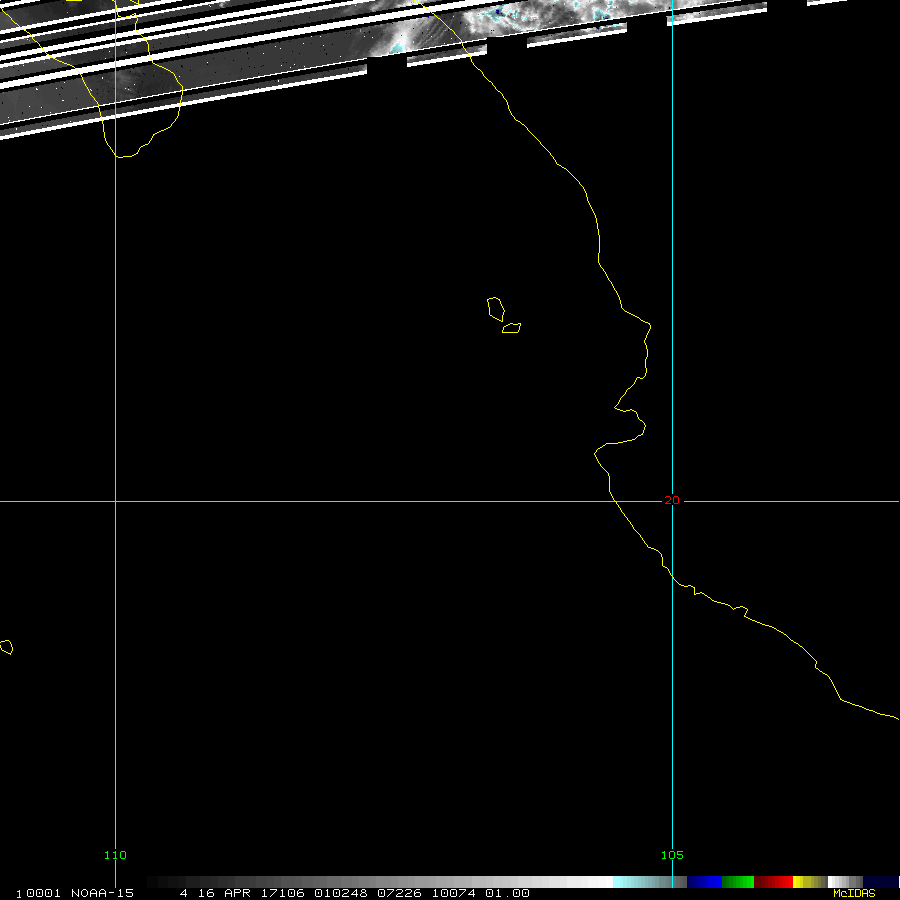Pick the dark red segment of the color bar
The width and height of the screenshot is (900, 900).
(x=773, y=882)
